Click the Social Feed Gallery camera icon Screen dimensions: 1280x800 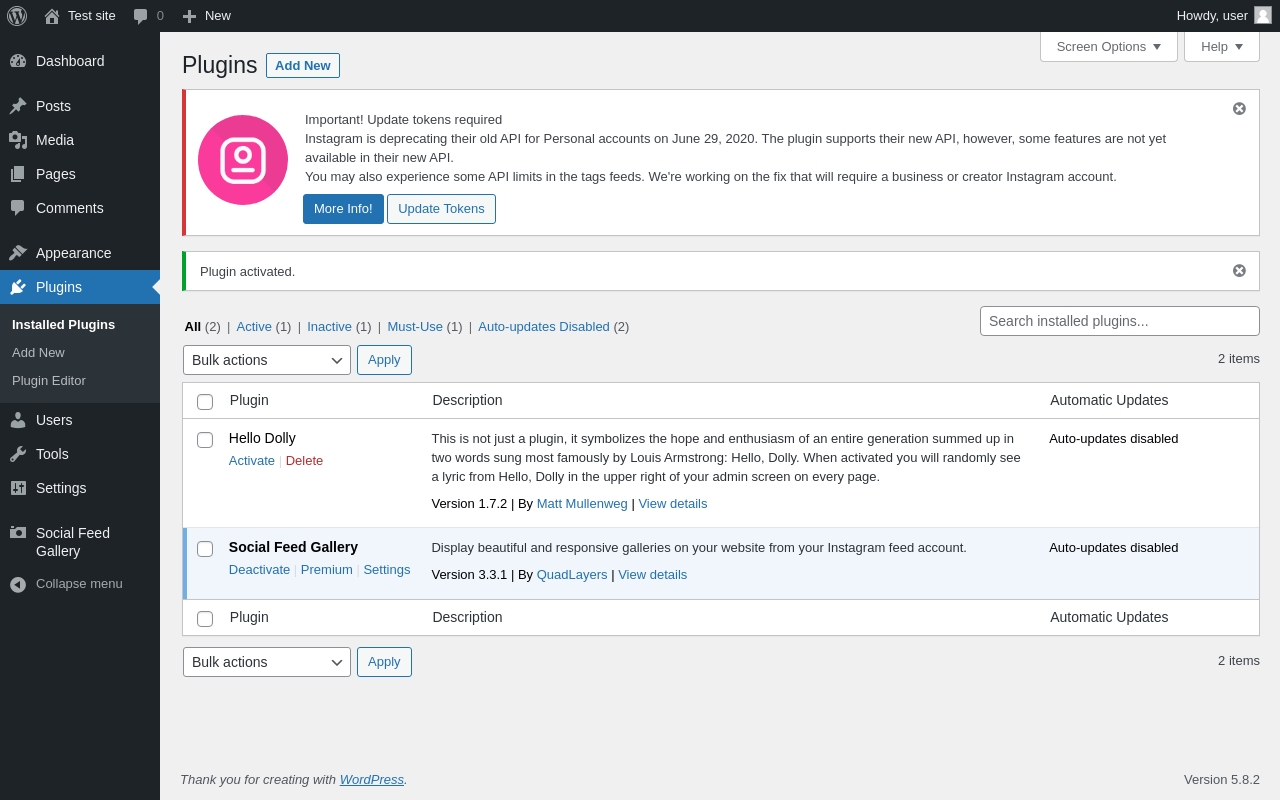(x=18, y=533)
